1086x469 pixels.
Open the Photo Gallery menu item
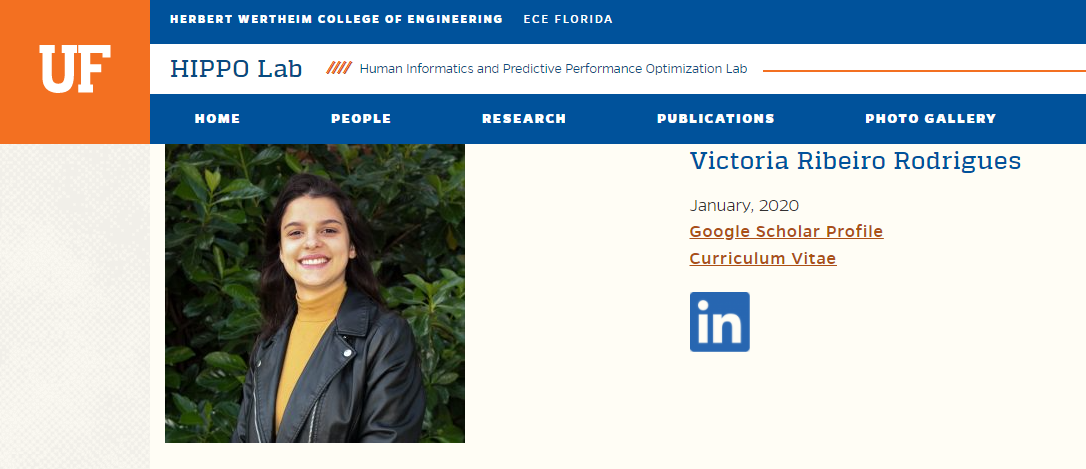tap(930, 119)
